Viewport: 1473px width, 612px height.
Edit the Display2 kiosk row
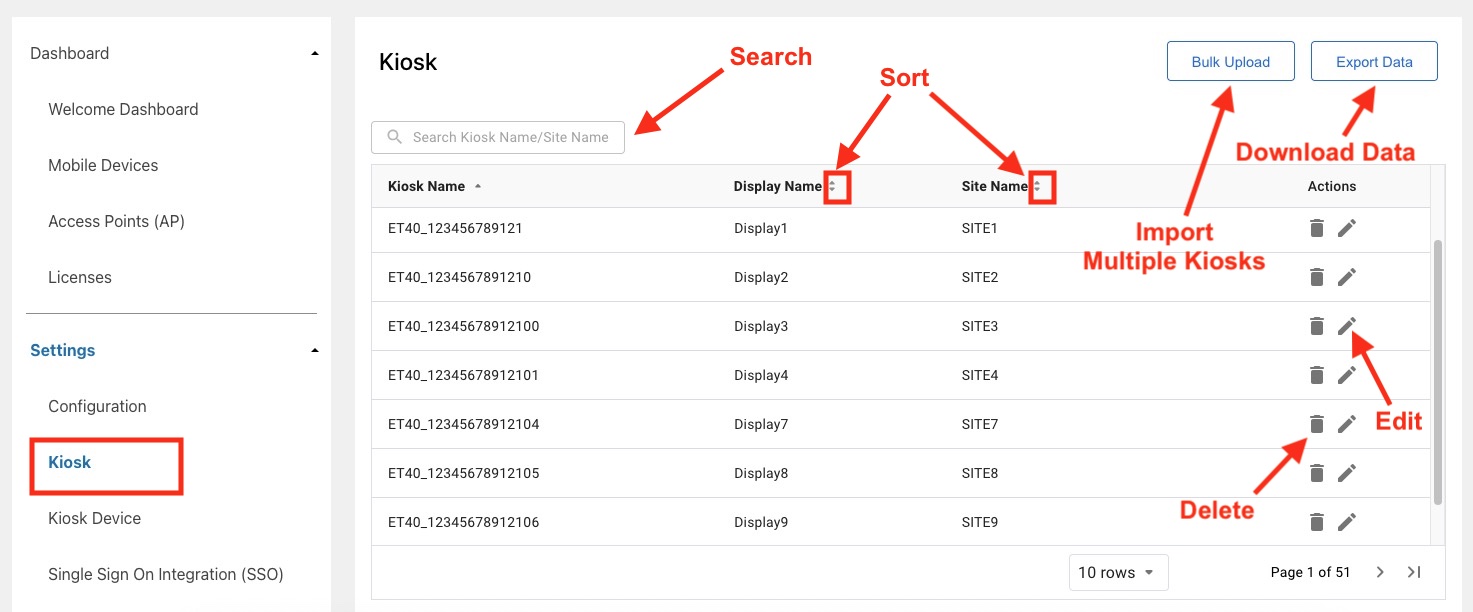click(1347, 277)
